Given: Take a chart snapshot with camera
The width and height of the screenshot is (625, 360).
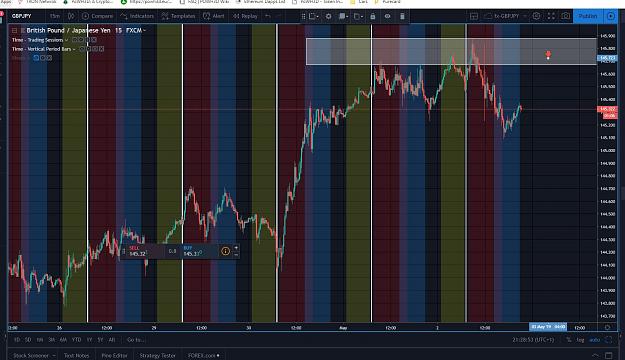Looking at the screenshot, I should [565, 16].
